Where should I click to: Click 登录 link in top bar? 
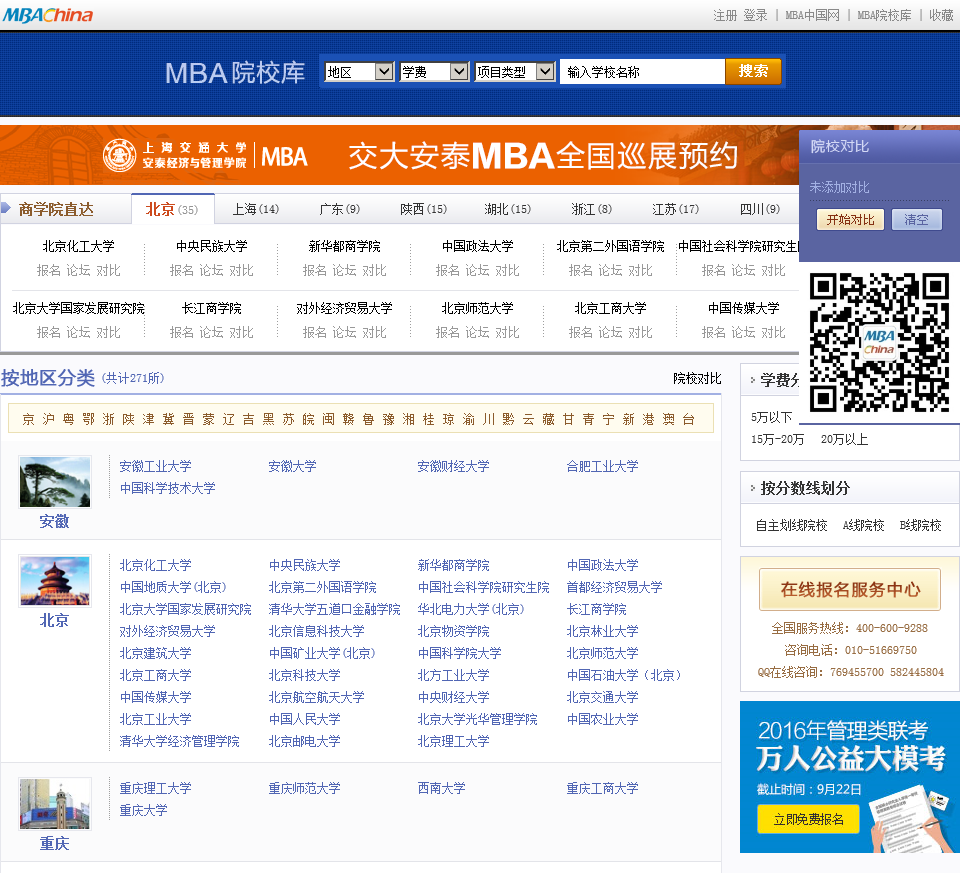click(756, 15)
